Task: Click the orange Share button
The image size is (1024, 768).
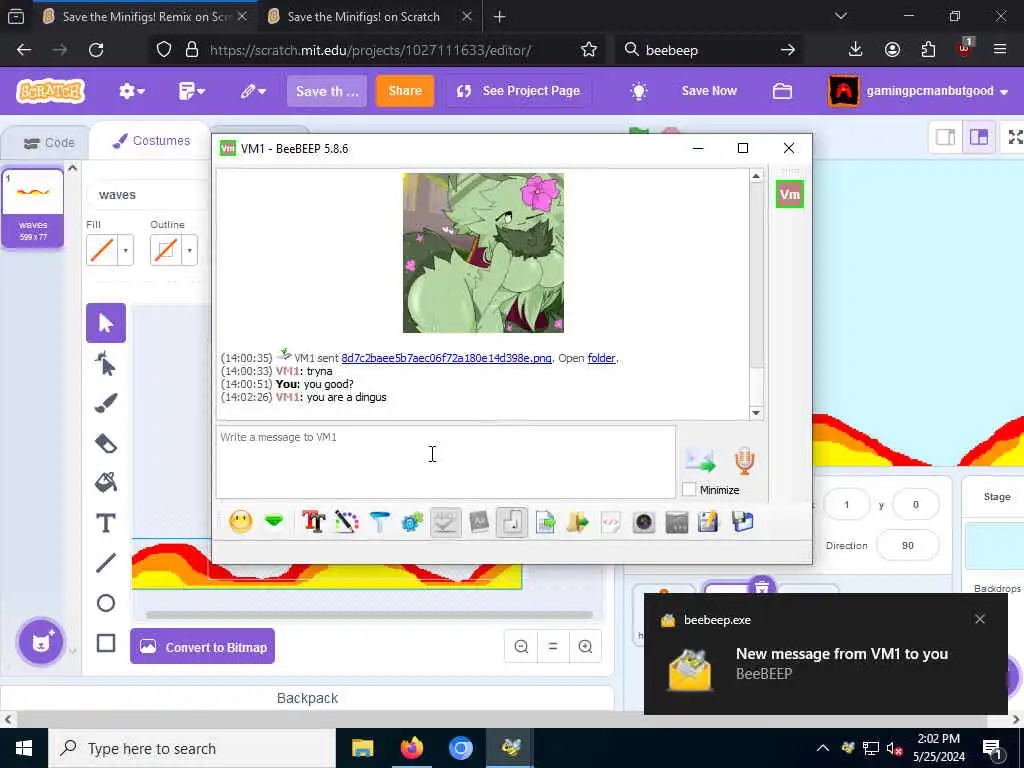Action: pos(405,91)
